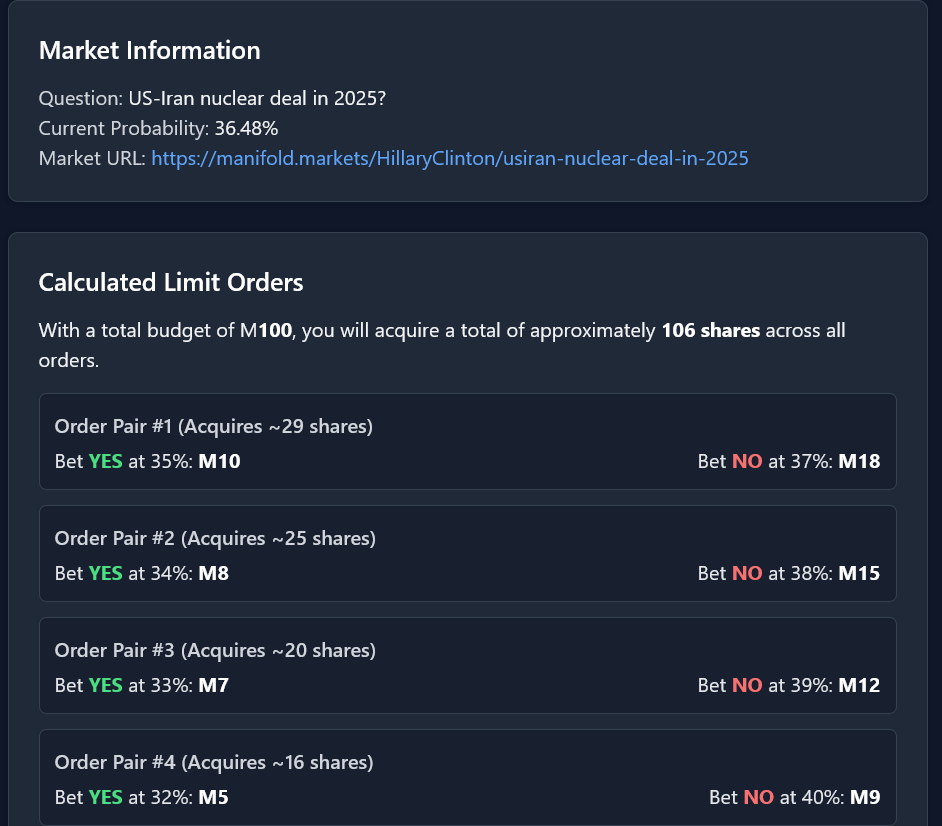Click the M100 total budget amount
This screenshot has height=826, width=942.
click(x=266, y=330)
